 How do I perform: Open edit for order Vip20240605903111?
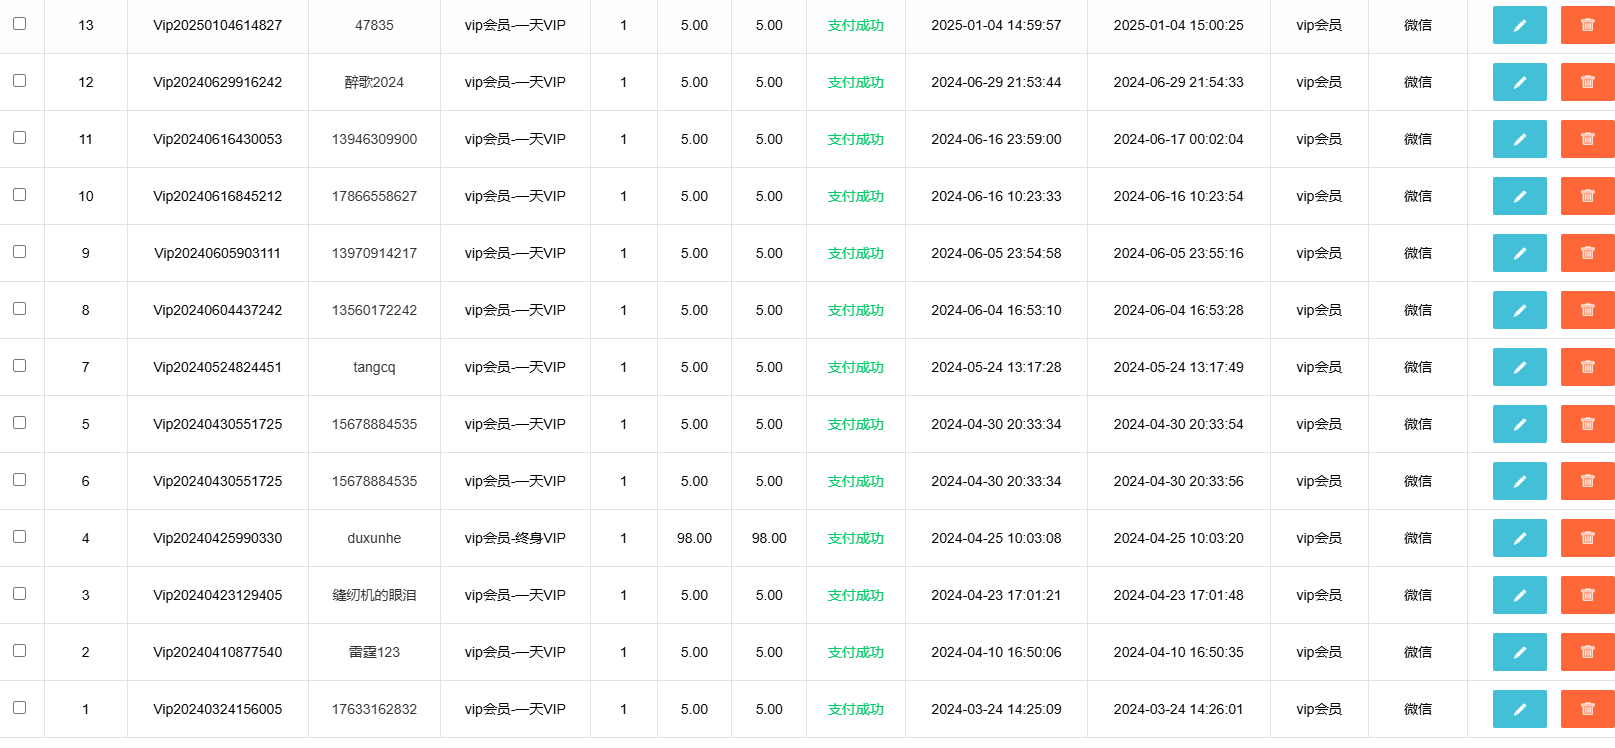click(x=1519, y=253)
